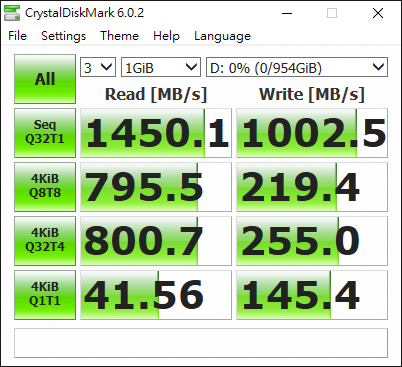
Task: Click the CrystalDiskMark app icon in title bar
Action: point(12,13)
